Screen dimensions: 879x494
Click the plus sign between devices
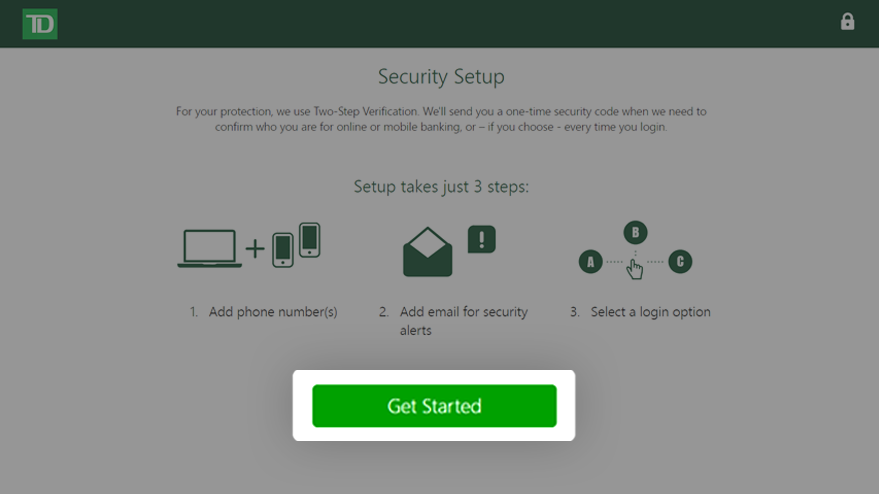[255, 248]
